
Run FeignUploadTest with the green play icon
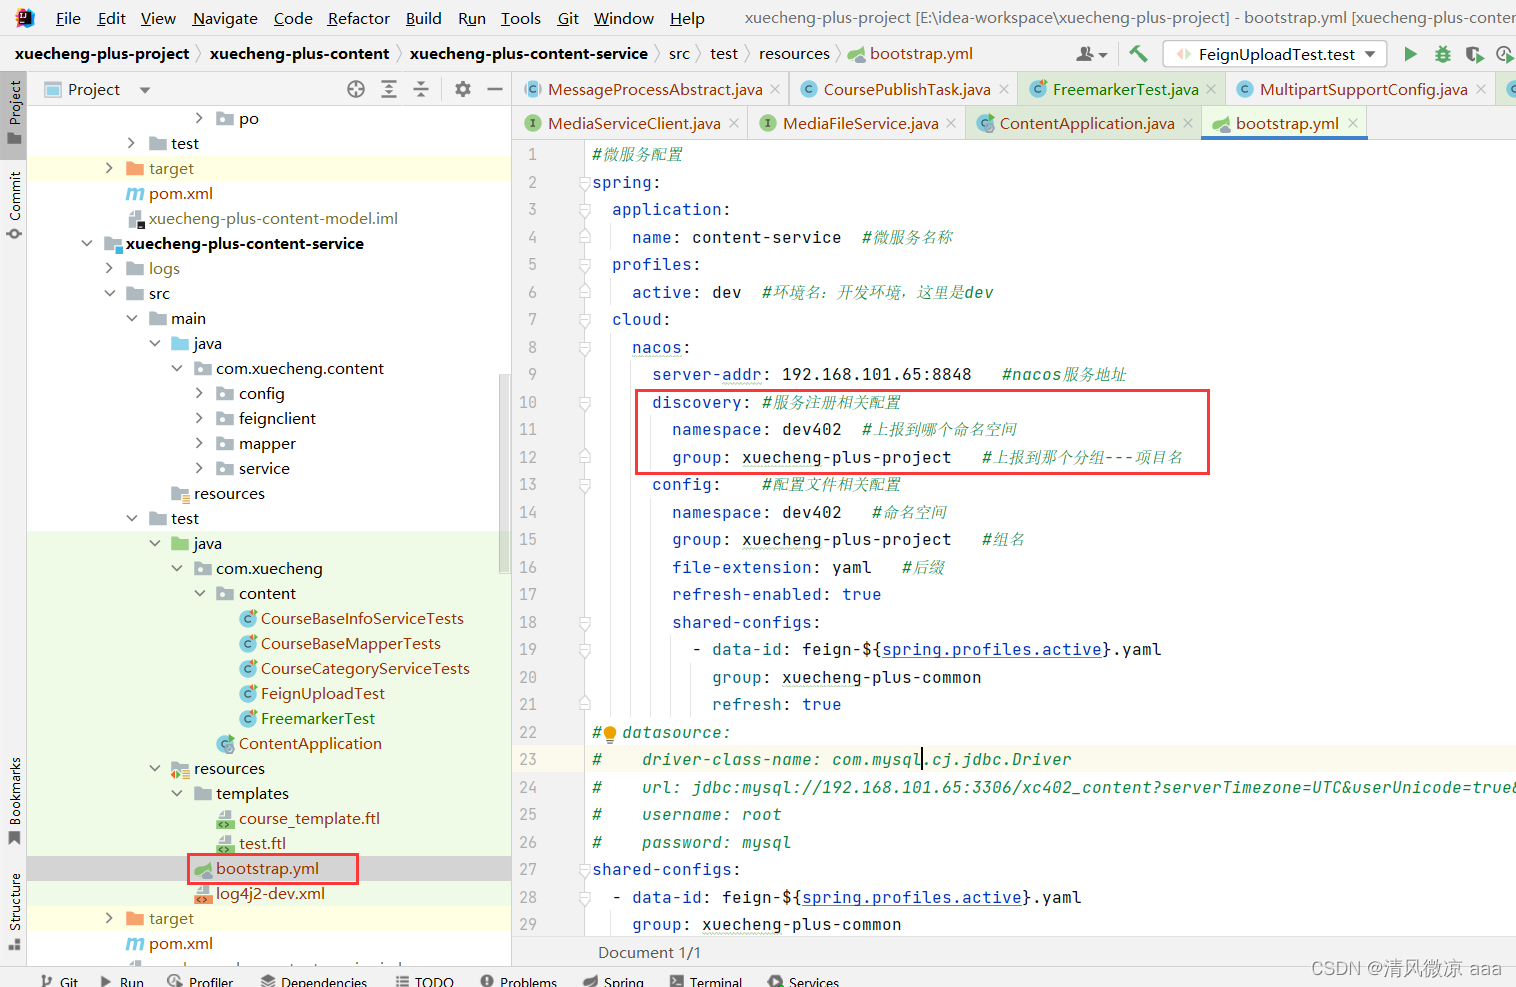[x=1410, y=54]
